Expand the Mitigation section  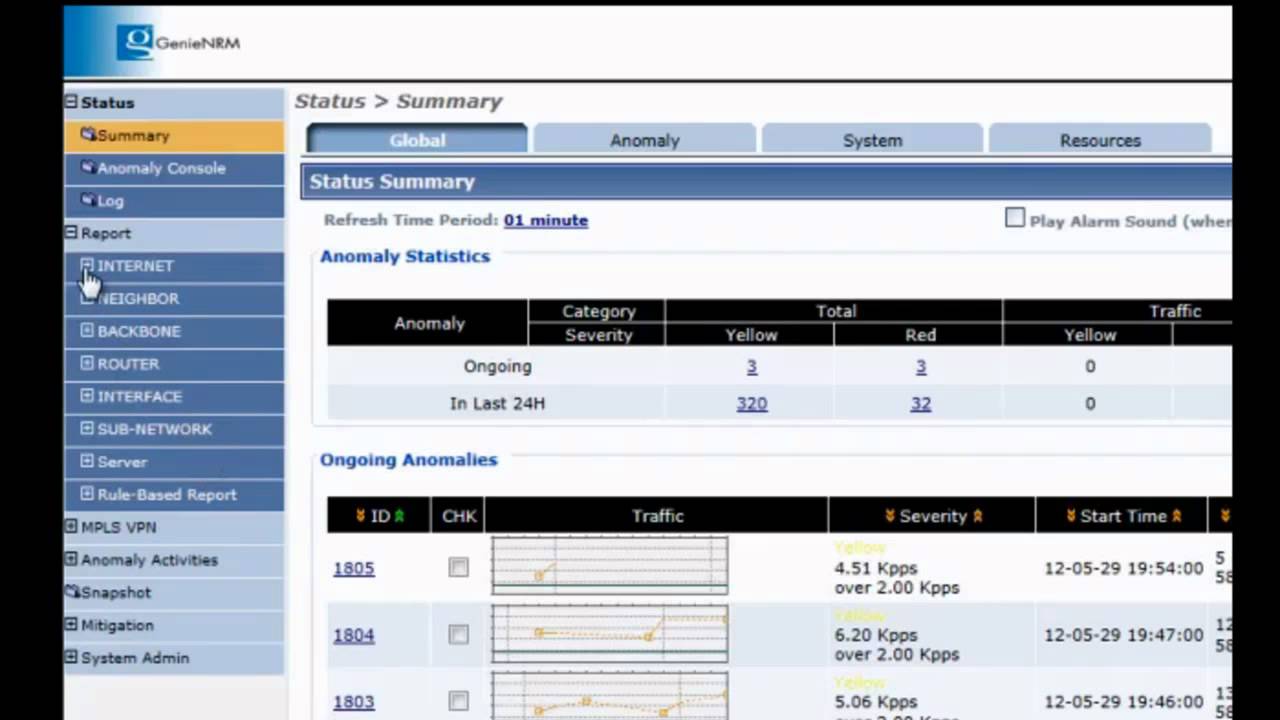point(71,625)
